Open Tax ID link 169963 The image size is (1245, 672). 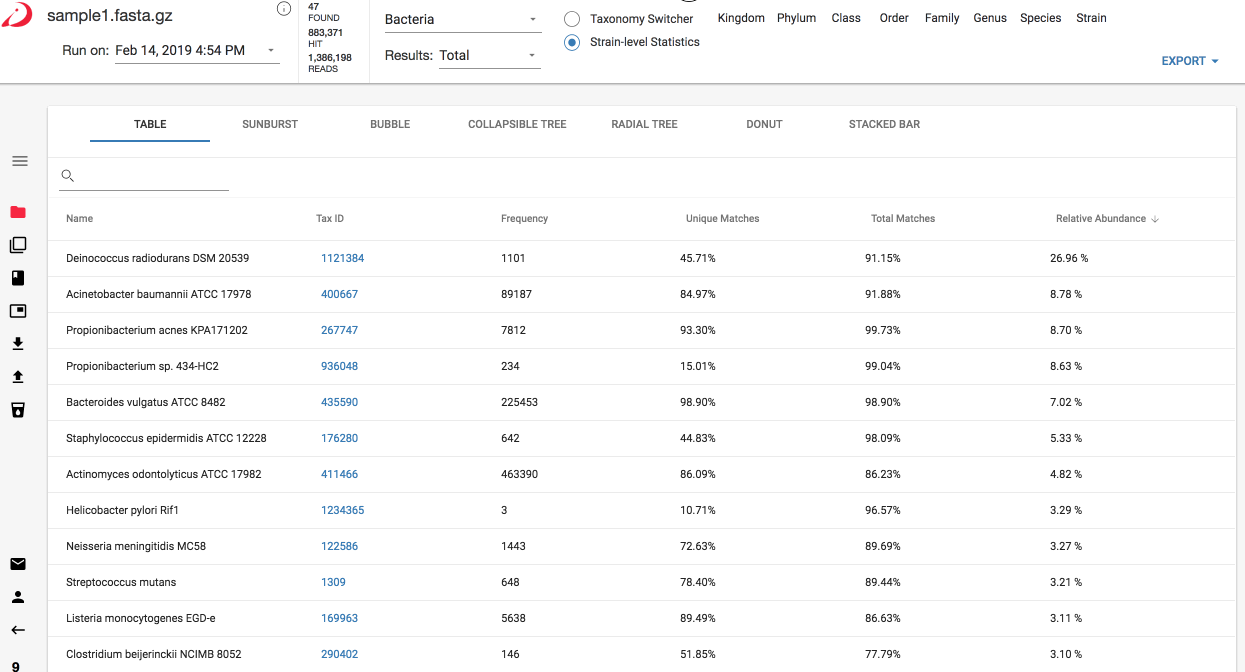(x=339, y=618)
